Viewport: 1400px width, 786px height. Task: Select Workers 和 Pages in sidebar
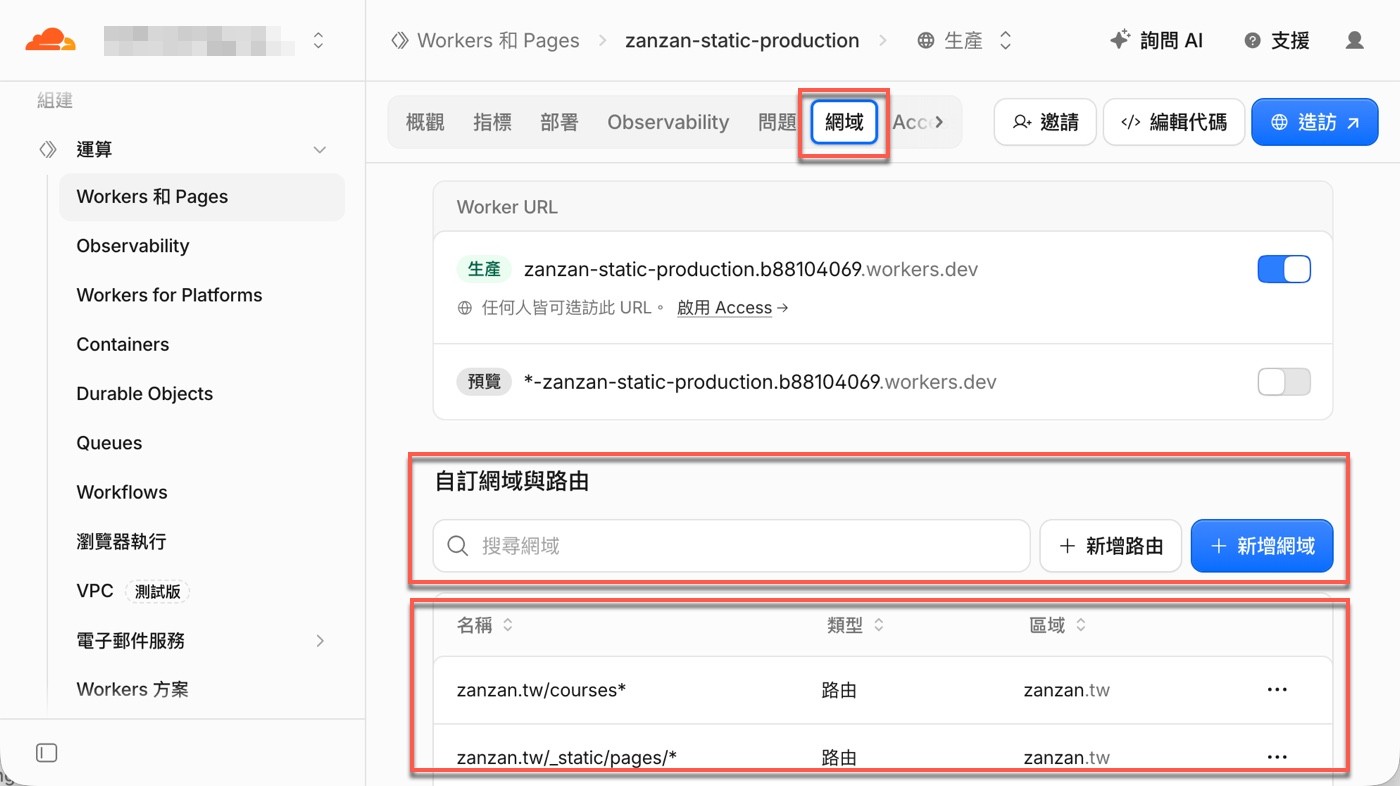[202, 197]
